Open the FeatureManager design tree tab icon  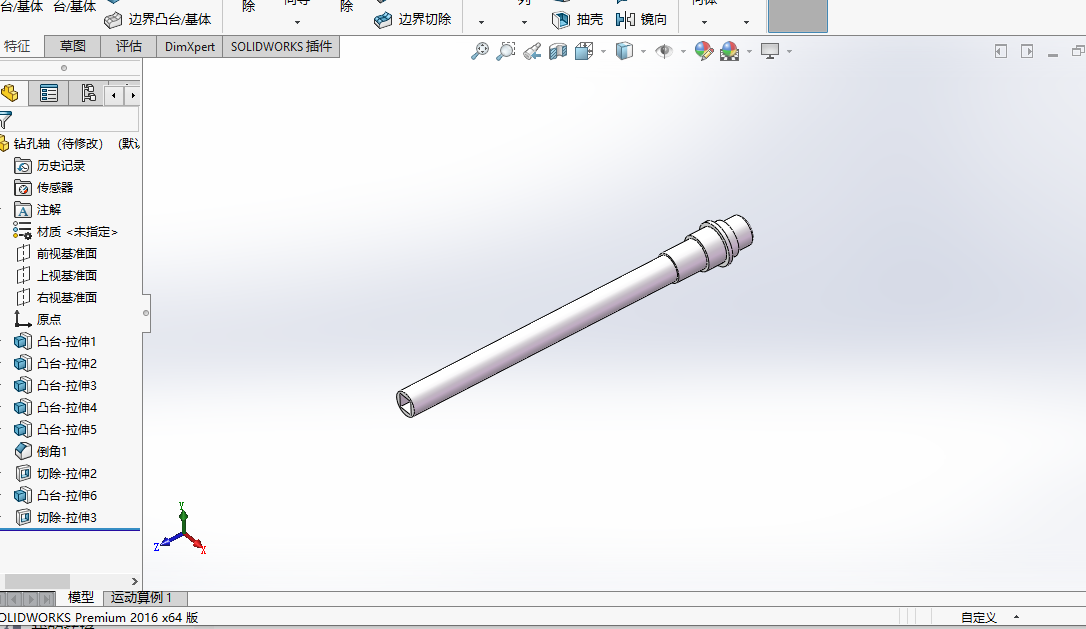[10, 94]
